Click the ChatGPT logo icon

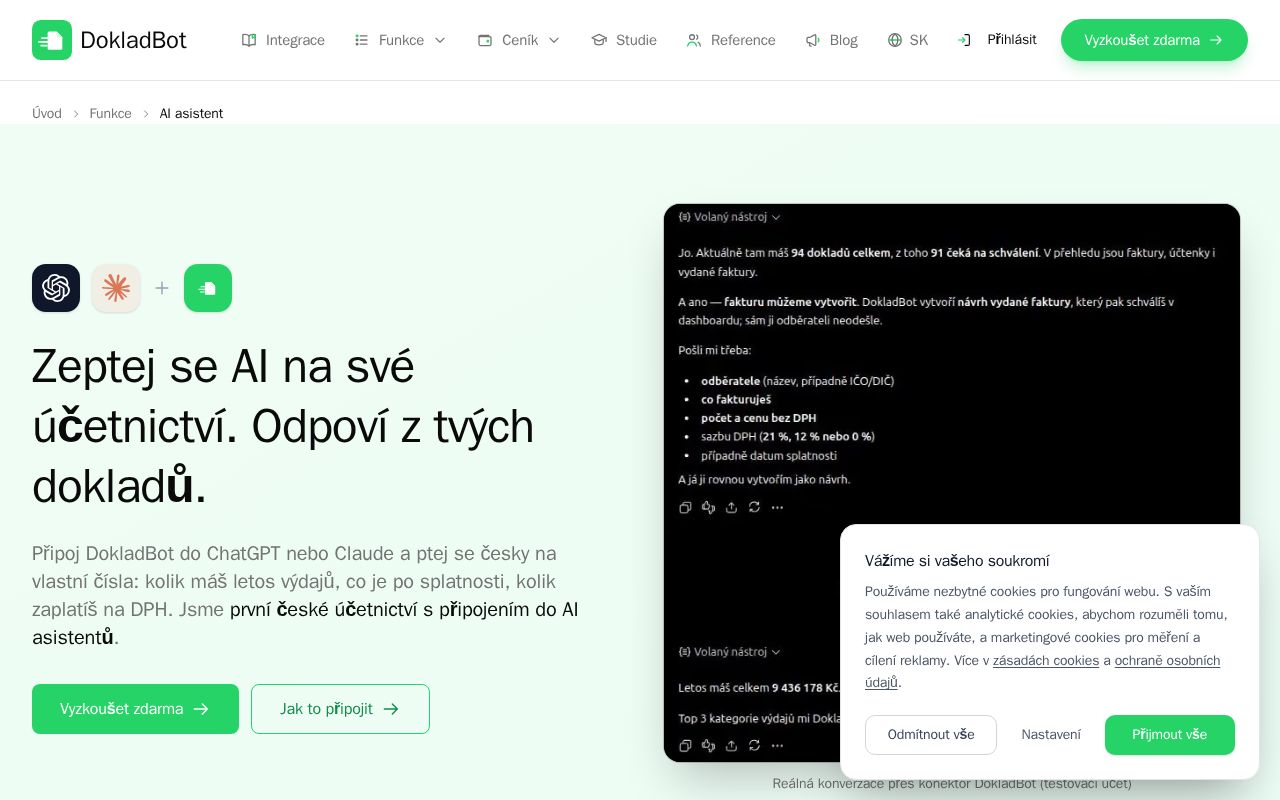click(56, 288)
